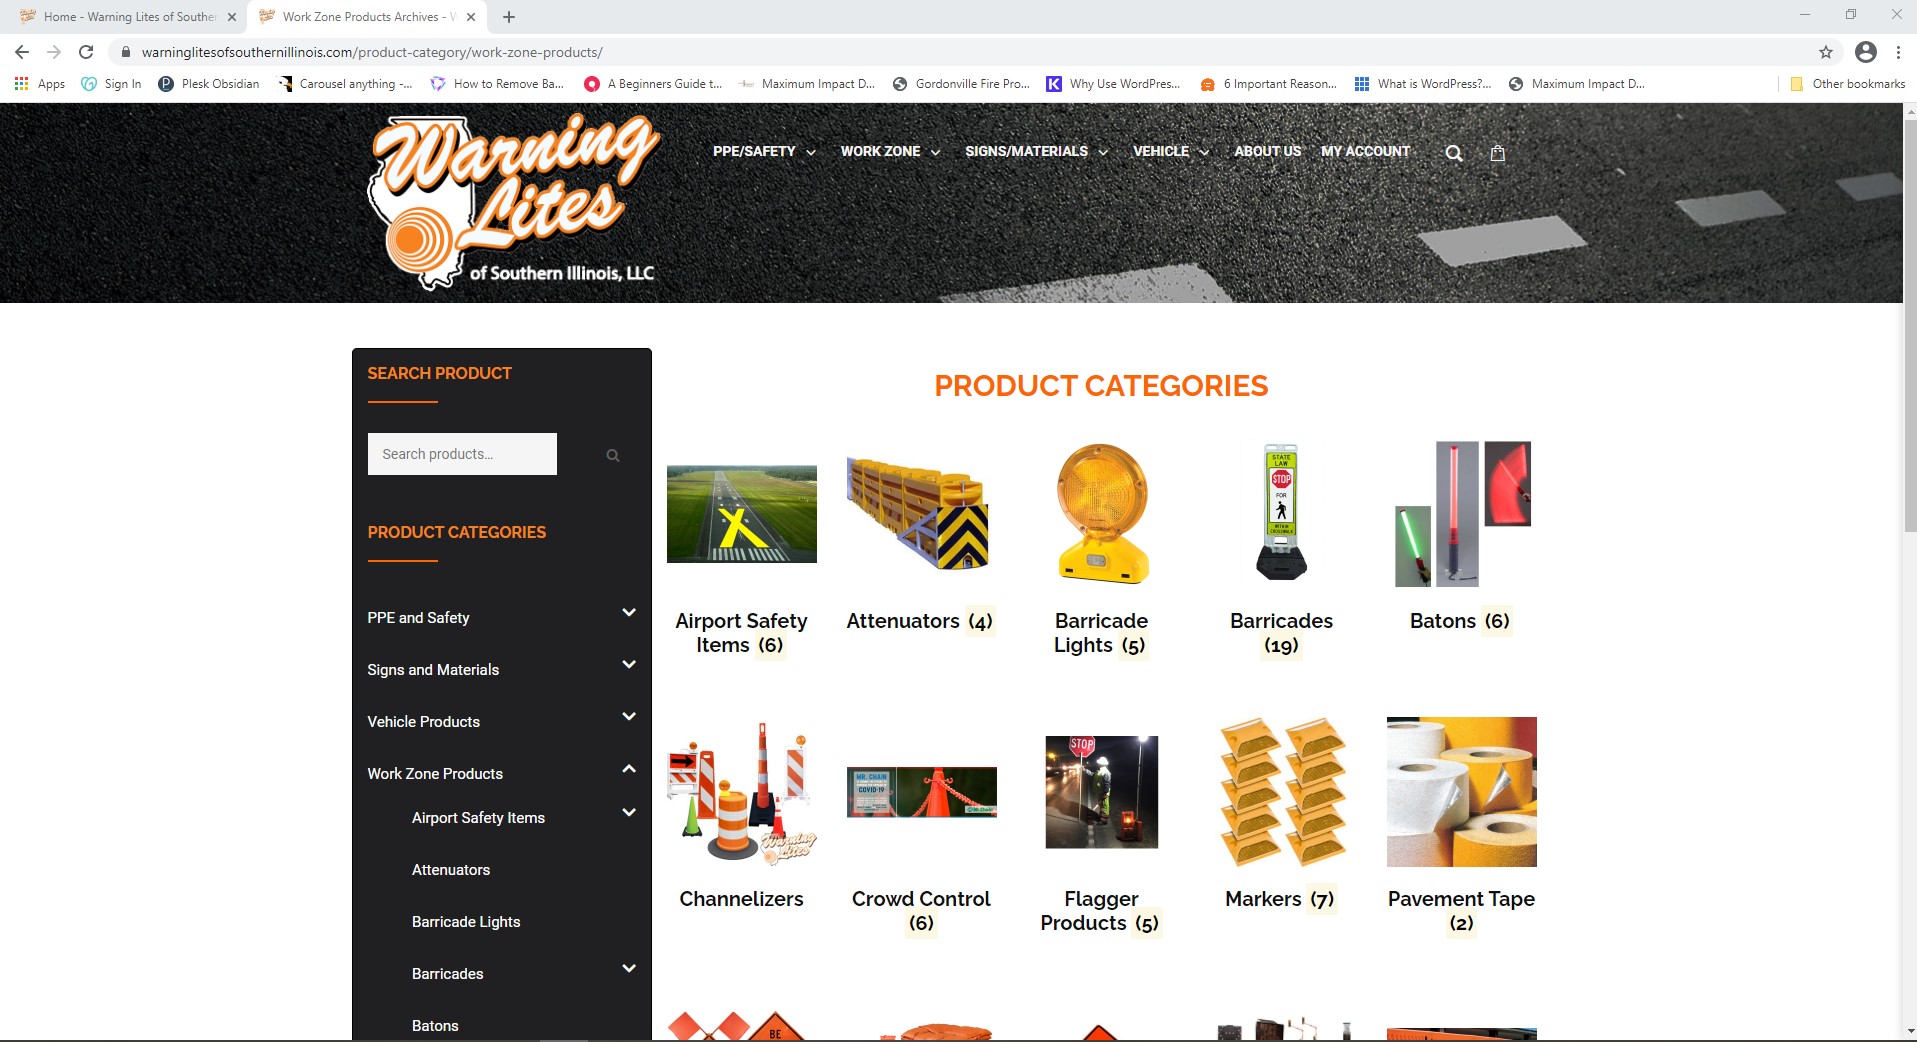Go back with the browser back arrow
Screen dimensions: 1917x1042
coord(22,52)
